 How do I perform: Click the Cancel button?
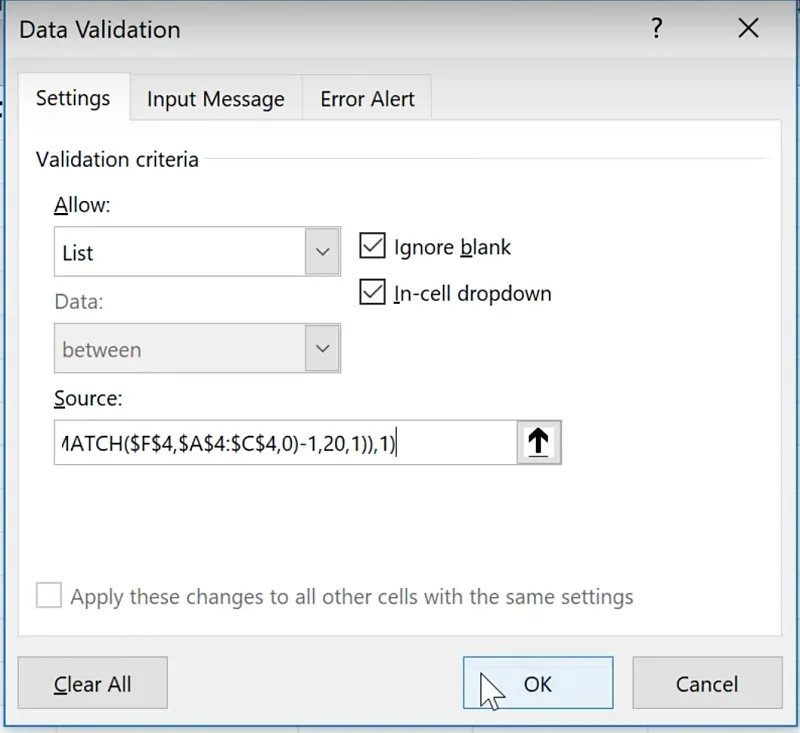(x=707, y=684)
